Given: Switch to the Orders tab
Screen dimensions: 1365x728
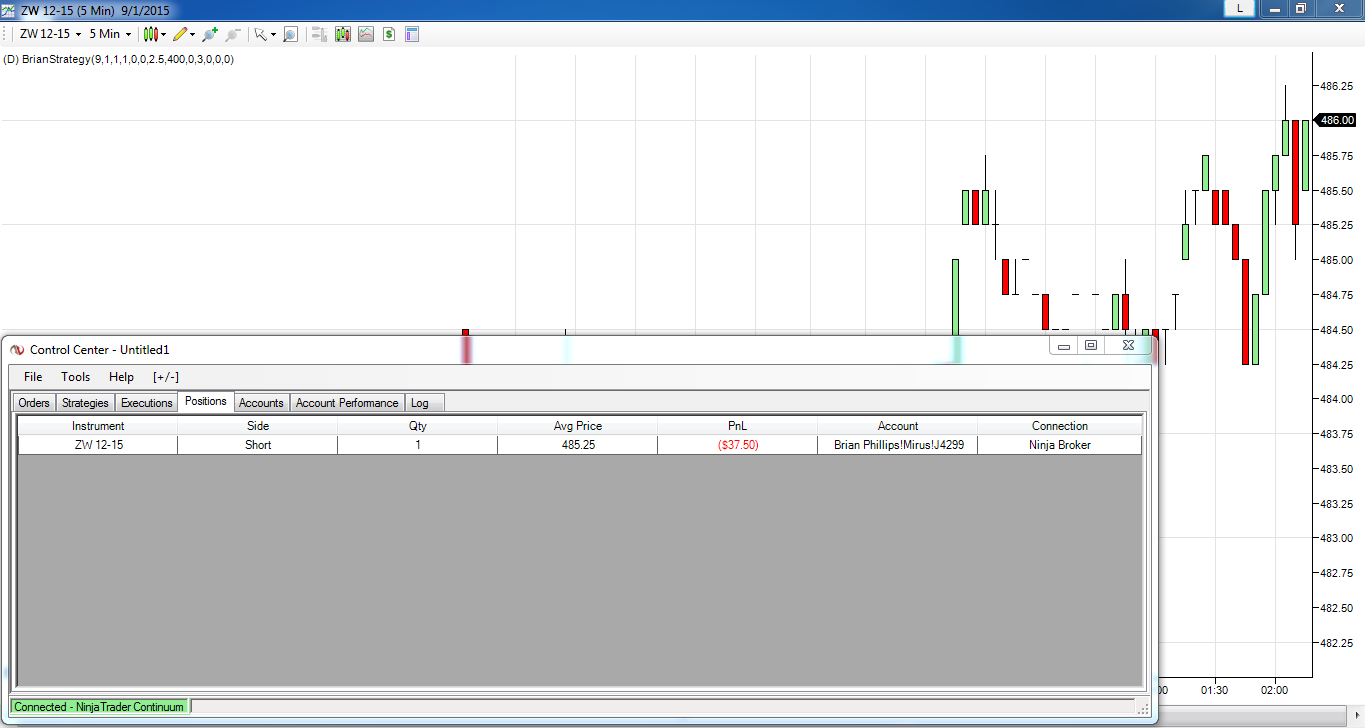Looking at the screenshot, I should [34, 403].
